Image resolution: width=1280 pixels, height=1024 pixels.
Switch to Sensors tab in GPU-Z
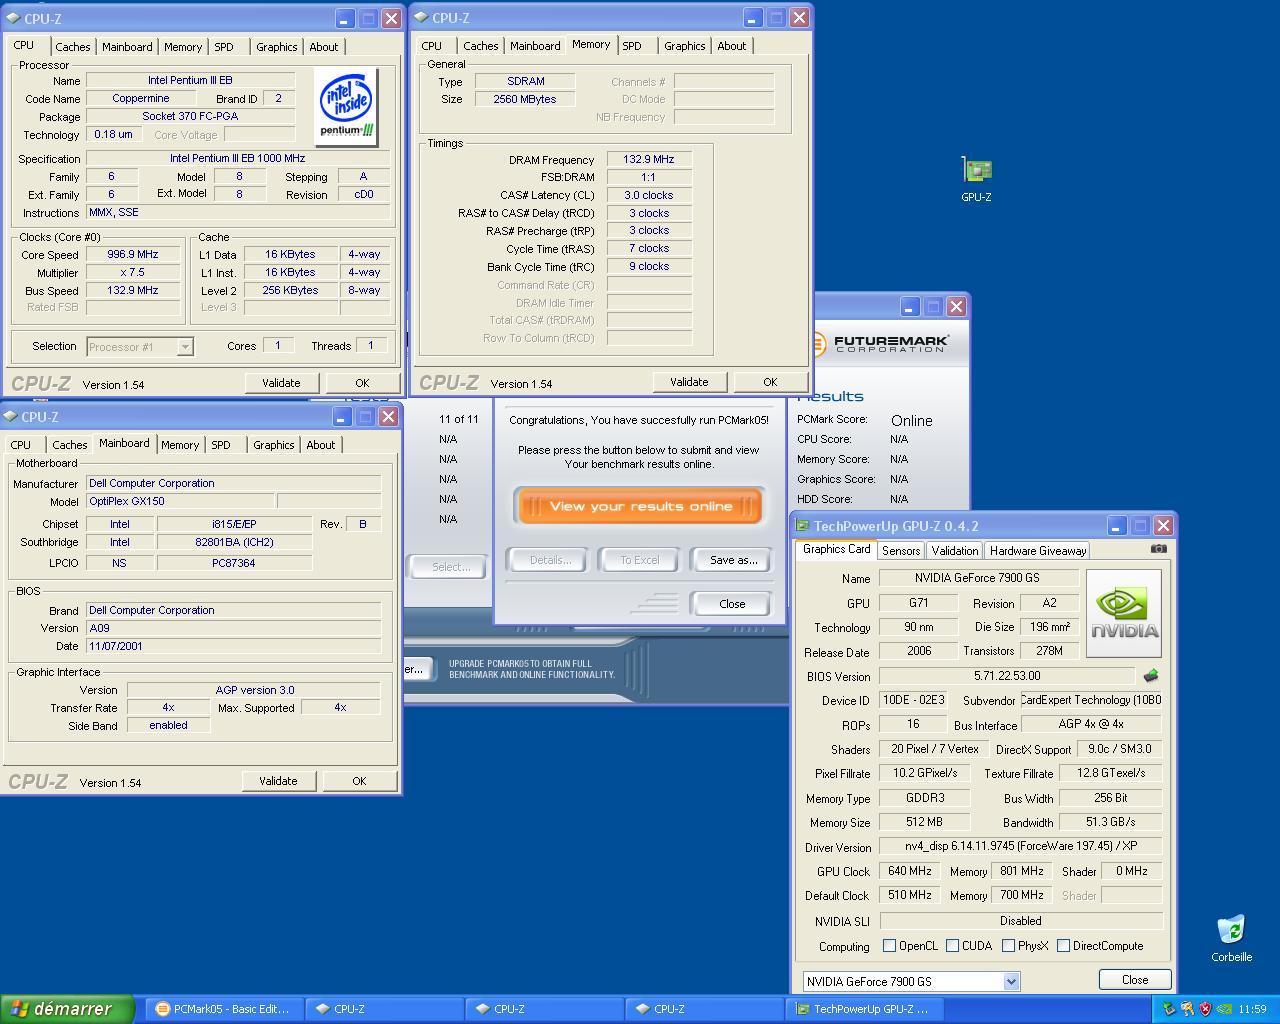pos(900,551)
